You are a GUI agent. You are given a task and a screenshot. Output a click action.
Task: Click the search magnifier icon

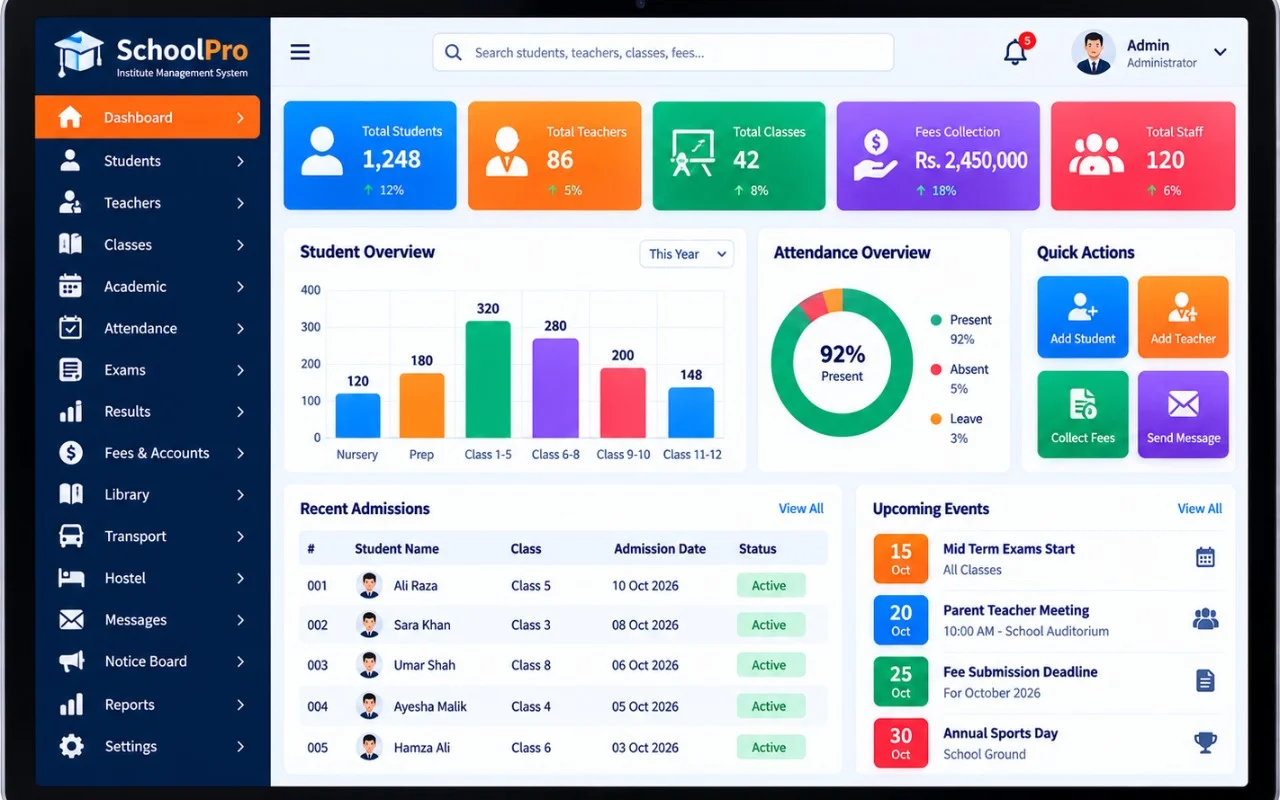pos(453,52)
